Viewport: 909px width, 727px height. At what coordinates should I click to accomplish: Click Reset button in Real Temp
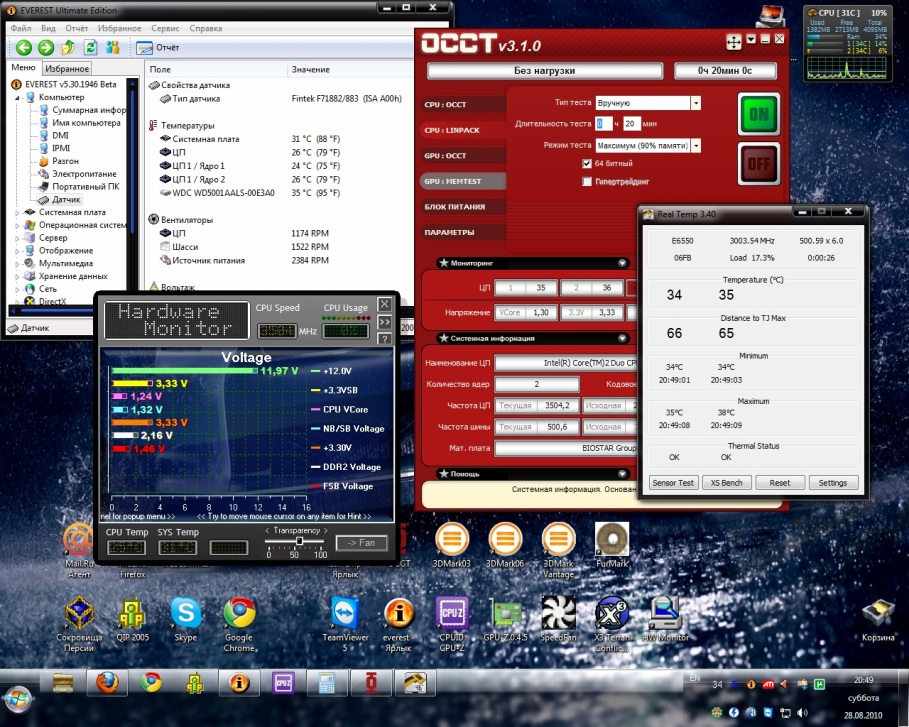tap(780, 482)
